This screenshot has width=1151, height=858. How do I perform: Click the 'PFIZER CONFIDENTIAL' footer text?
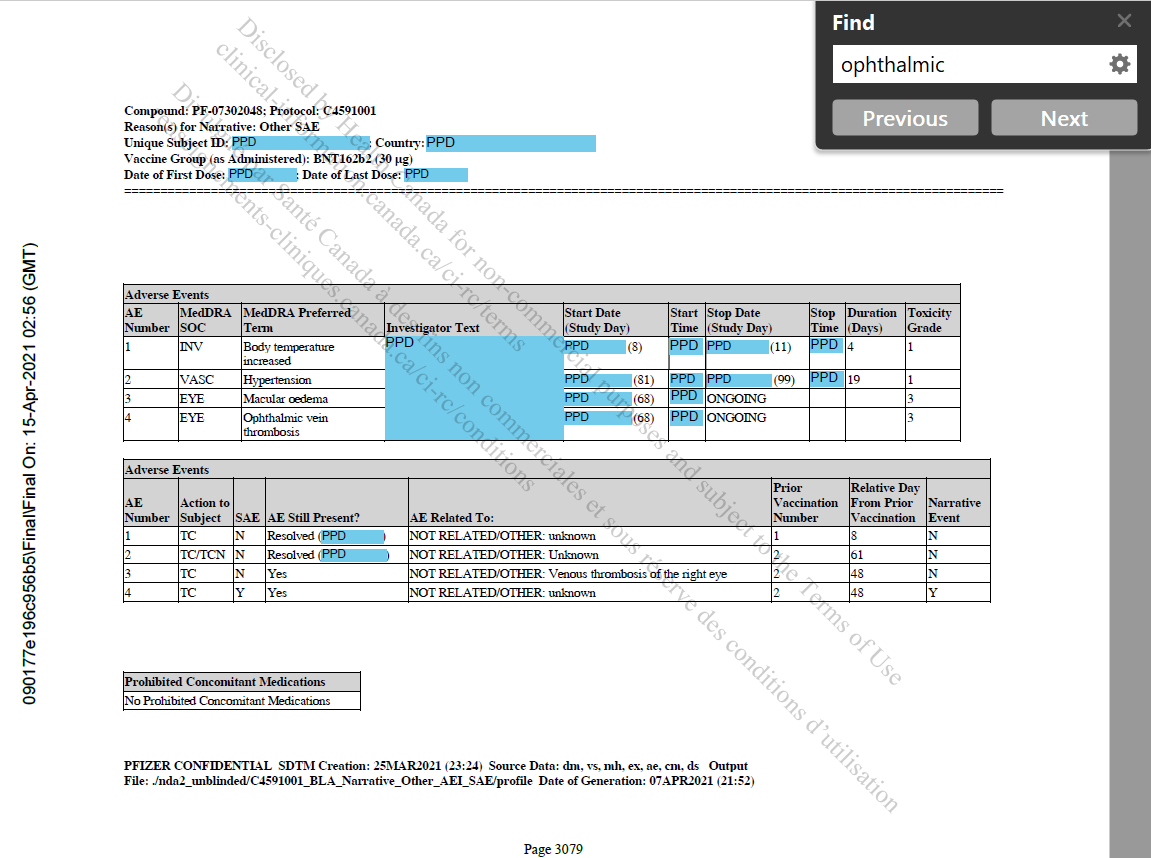(197, 766)
